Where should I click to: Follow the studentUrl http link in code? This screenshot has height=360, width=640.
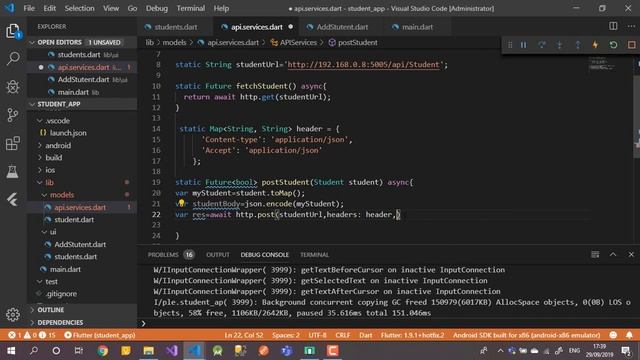click(x=364, y=64)
